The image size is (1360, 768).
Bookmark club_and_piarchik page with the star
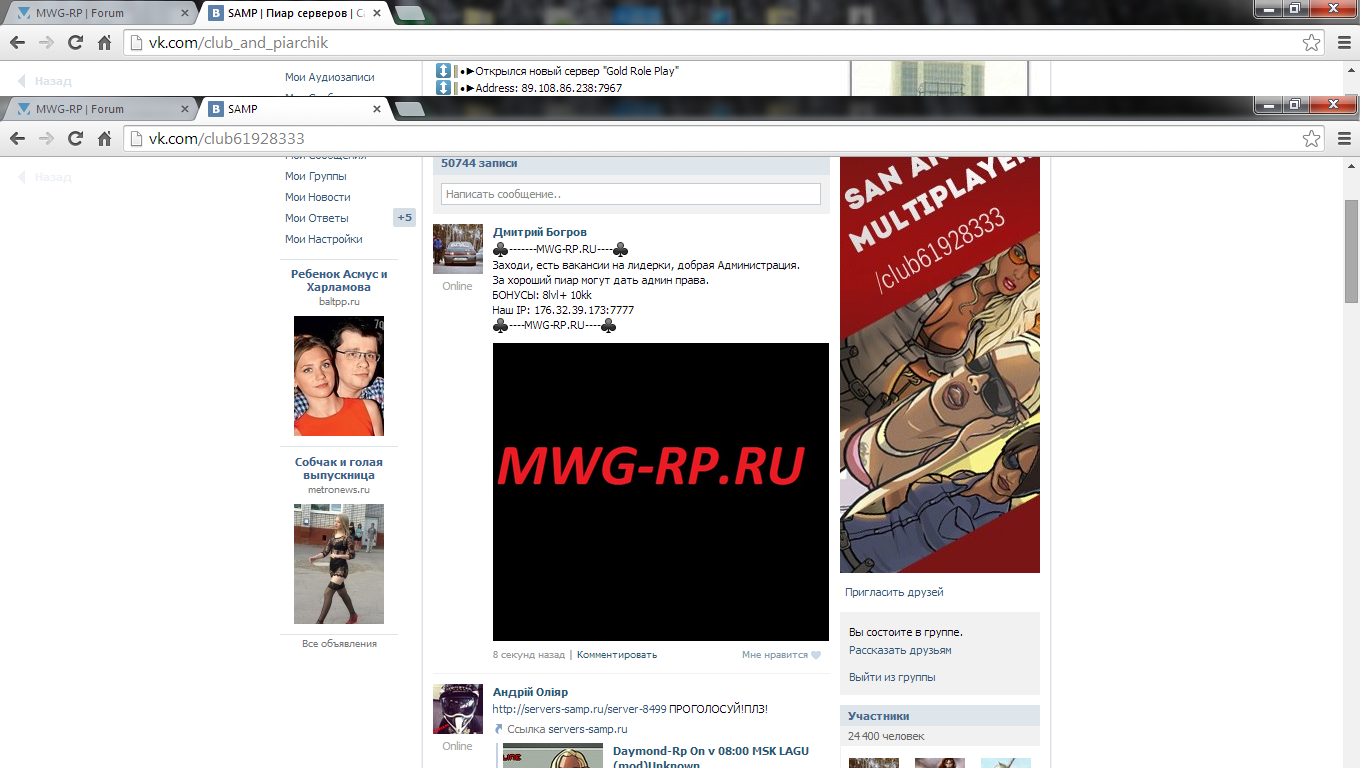pyautogui.click(x=1311, y=43)
